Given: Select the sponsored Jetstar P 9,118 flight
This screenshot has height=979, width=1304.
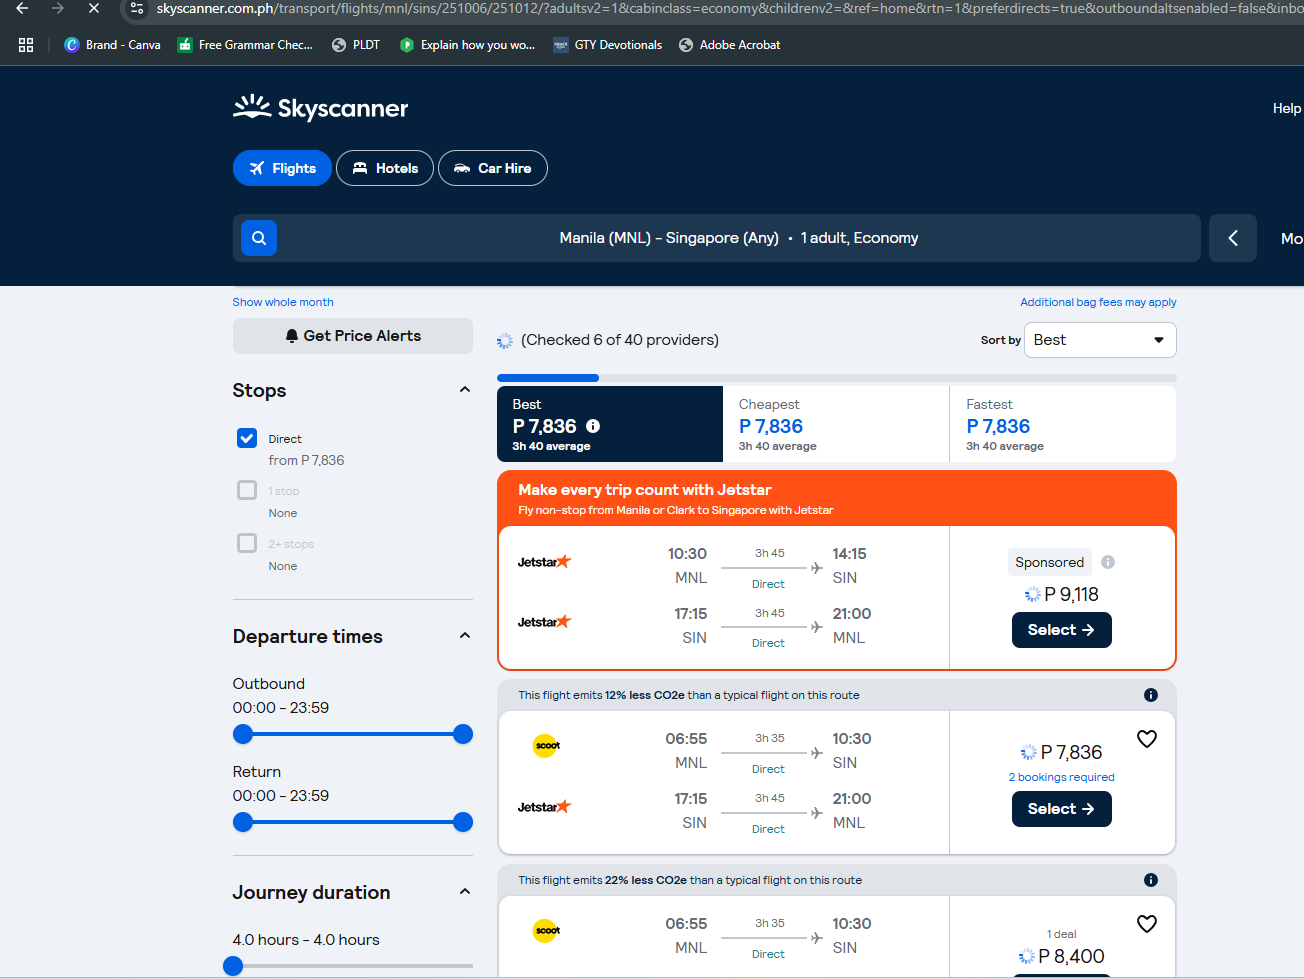Looking at the screenshot, I should 1062,630.
